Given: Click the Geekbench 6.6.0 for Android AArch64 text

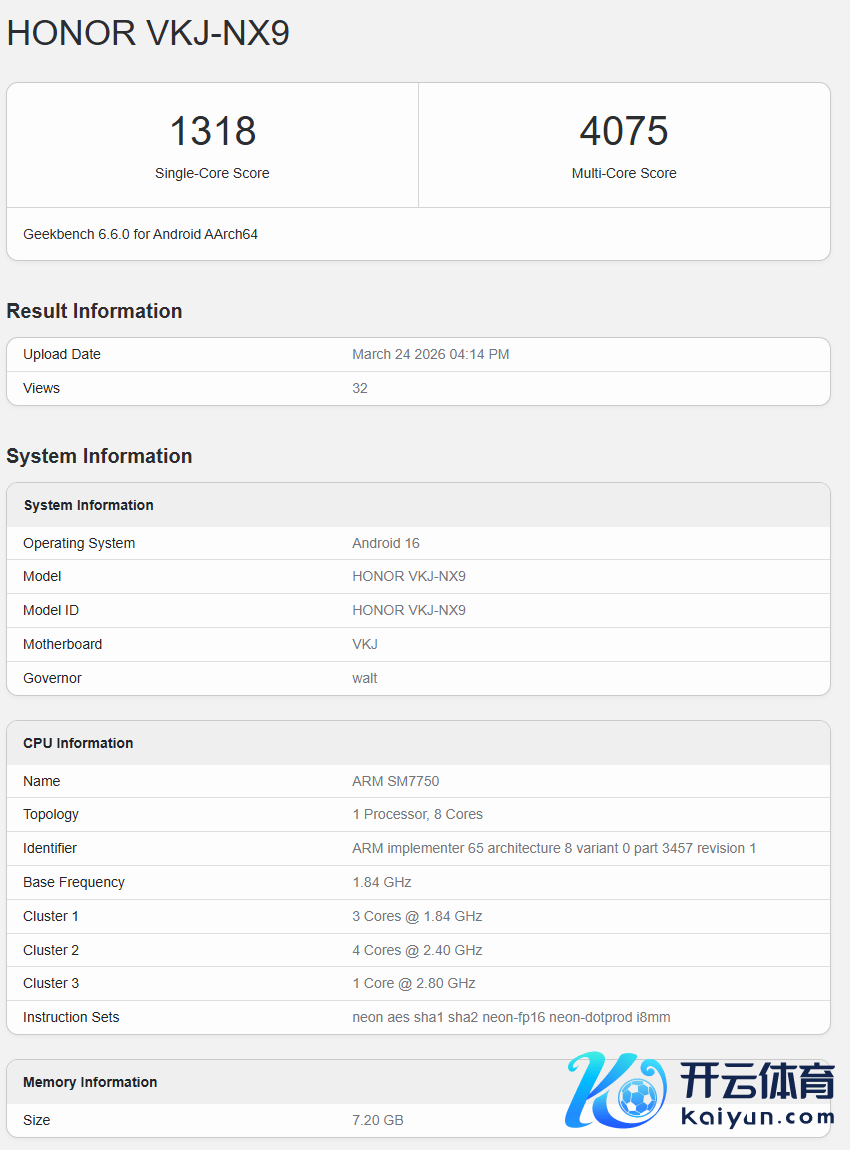Looking at the screenshot, I should [140, 234].
